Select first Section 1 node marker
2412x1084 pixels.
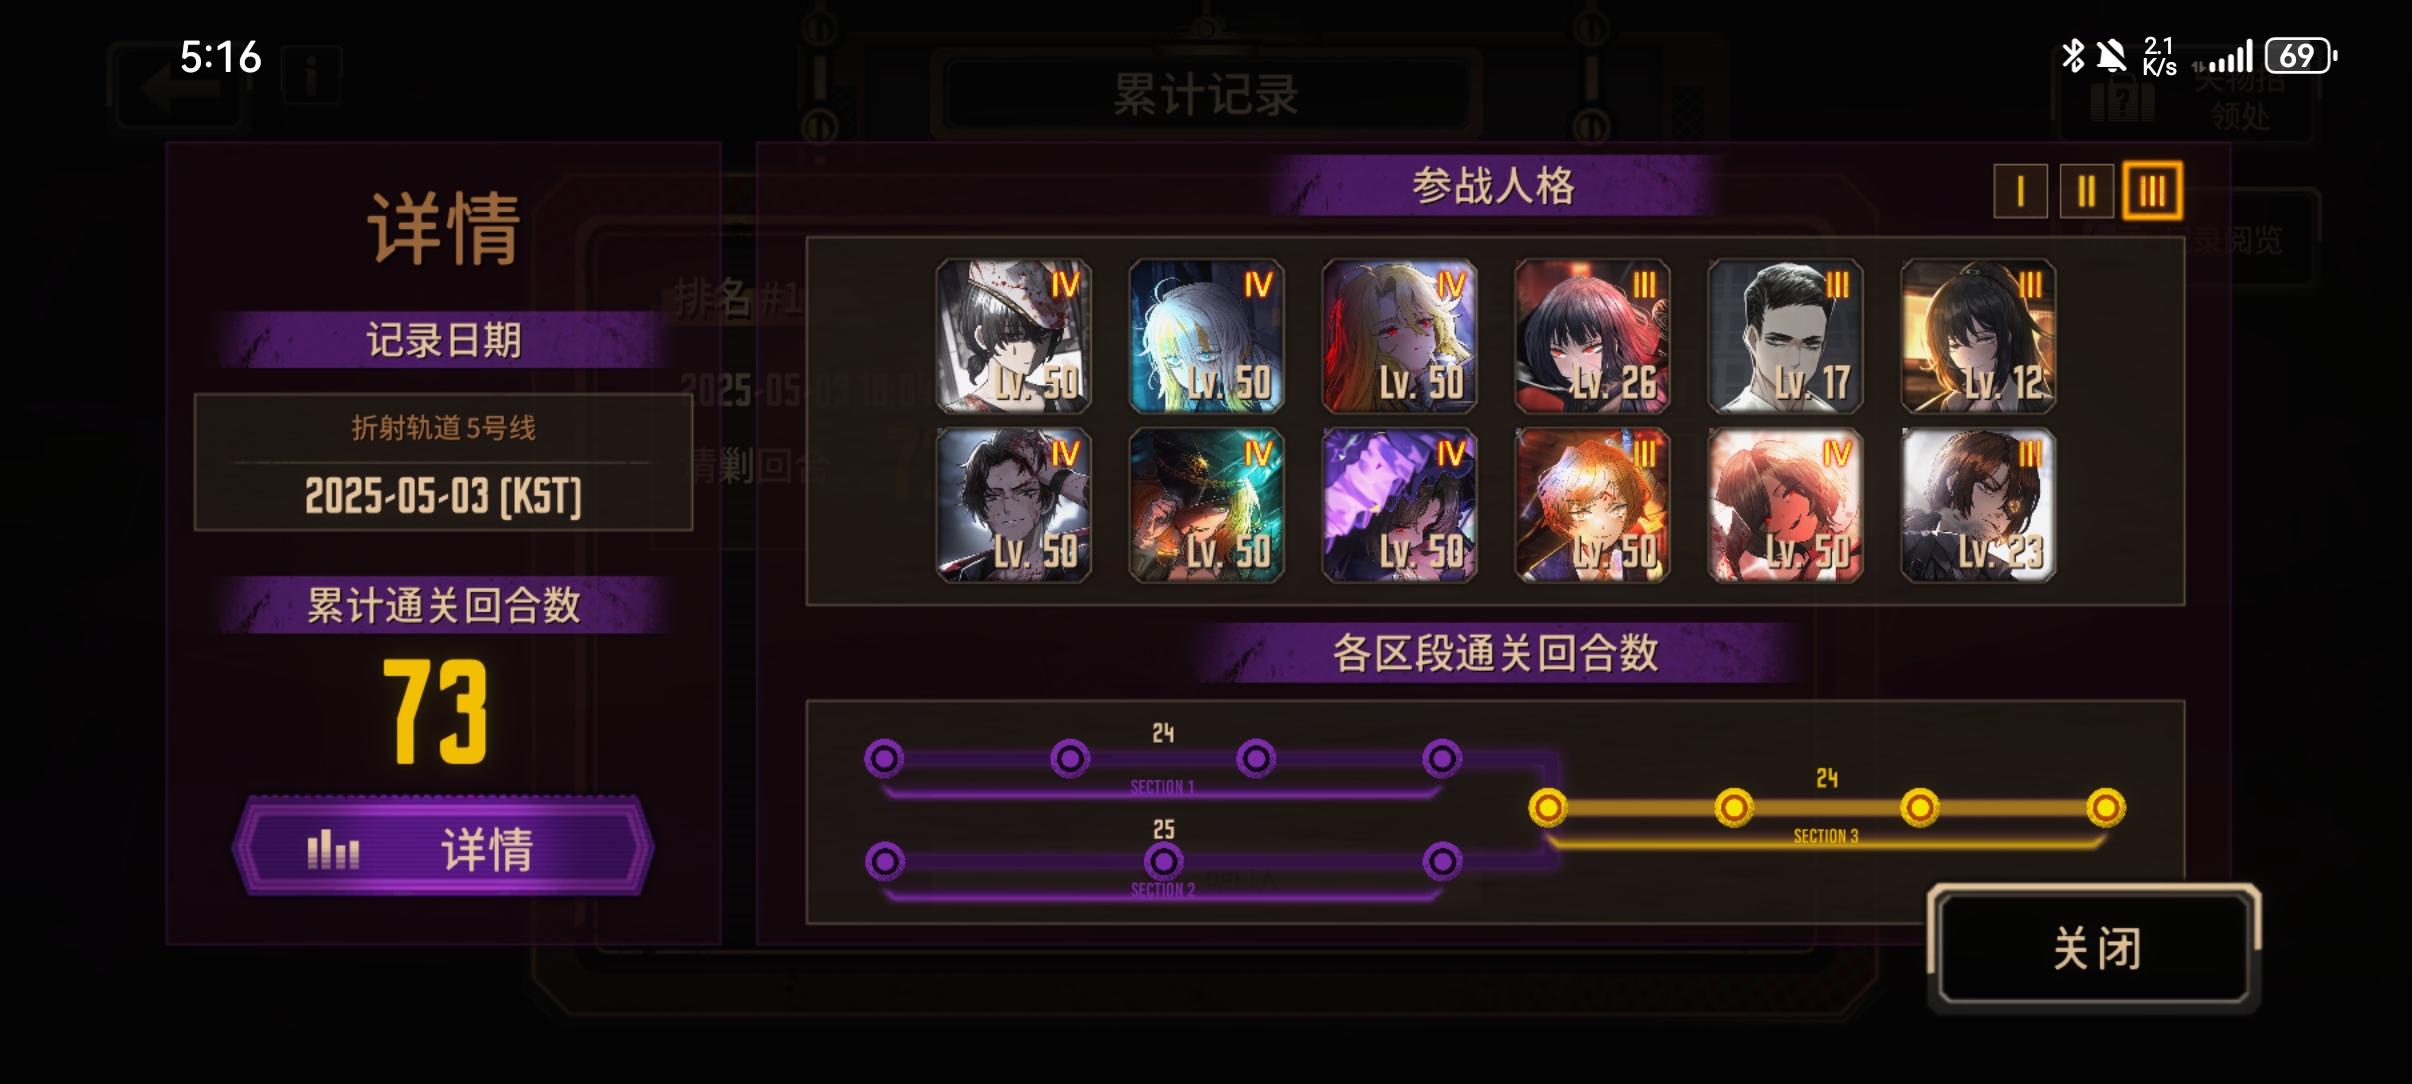tap(884, 759)
